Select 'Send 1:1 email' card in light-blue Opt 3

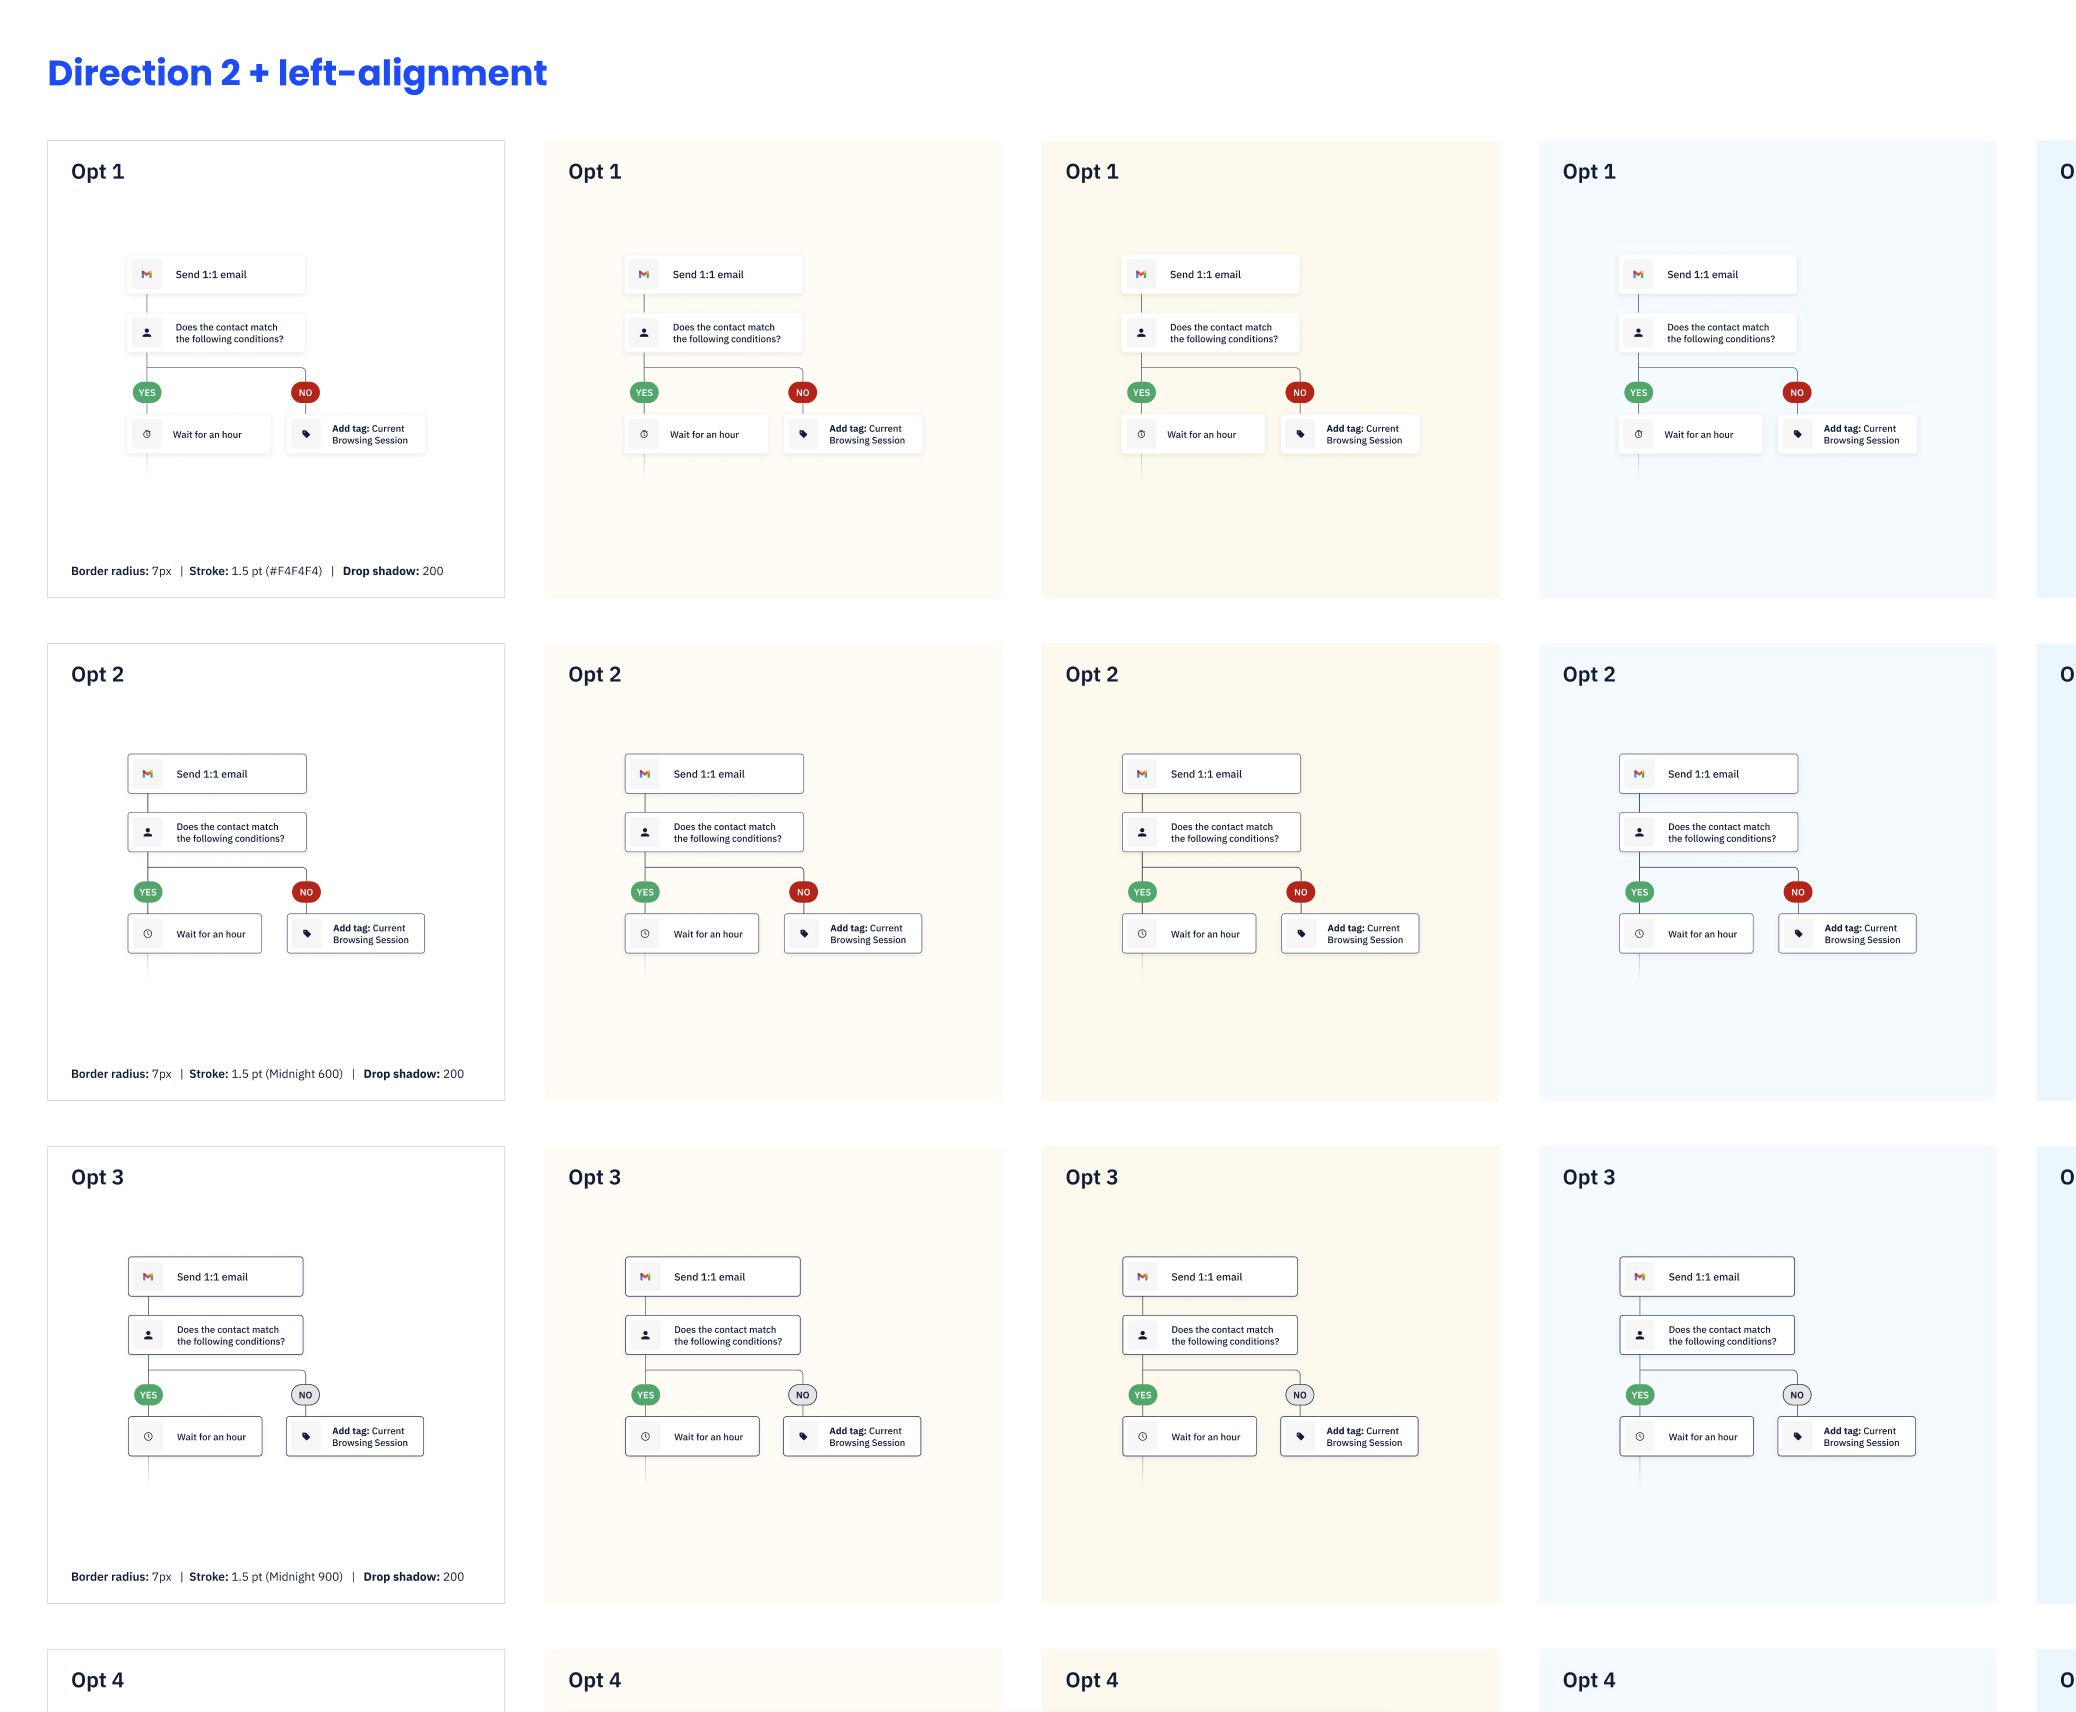point(1706,1277)
